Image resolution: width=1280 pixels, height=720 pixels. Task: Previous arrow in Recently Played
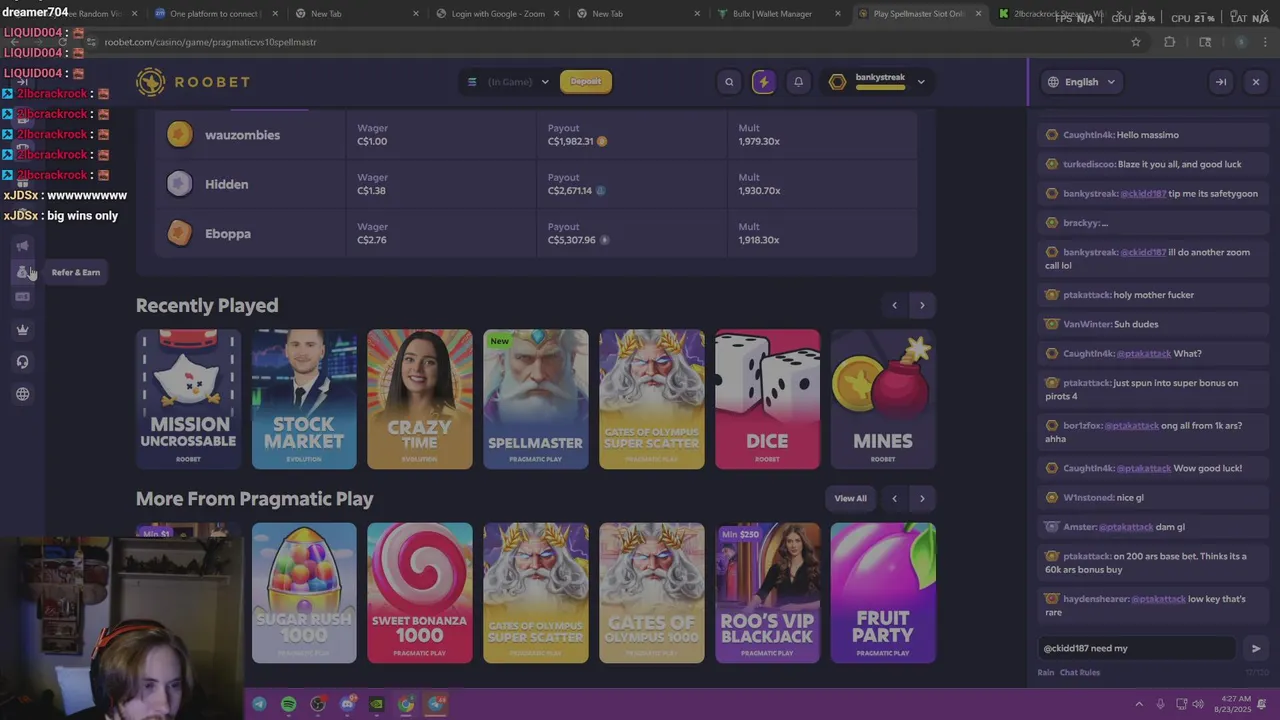point(894,305)
